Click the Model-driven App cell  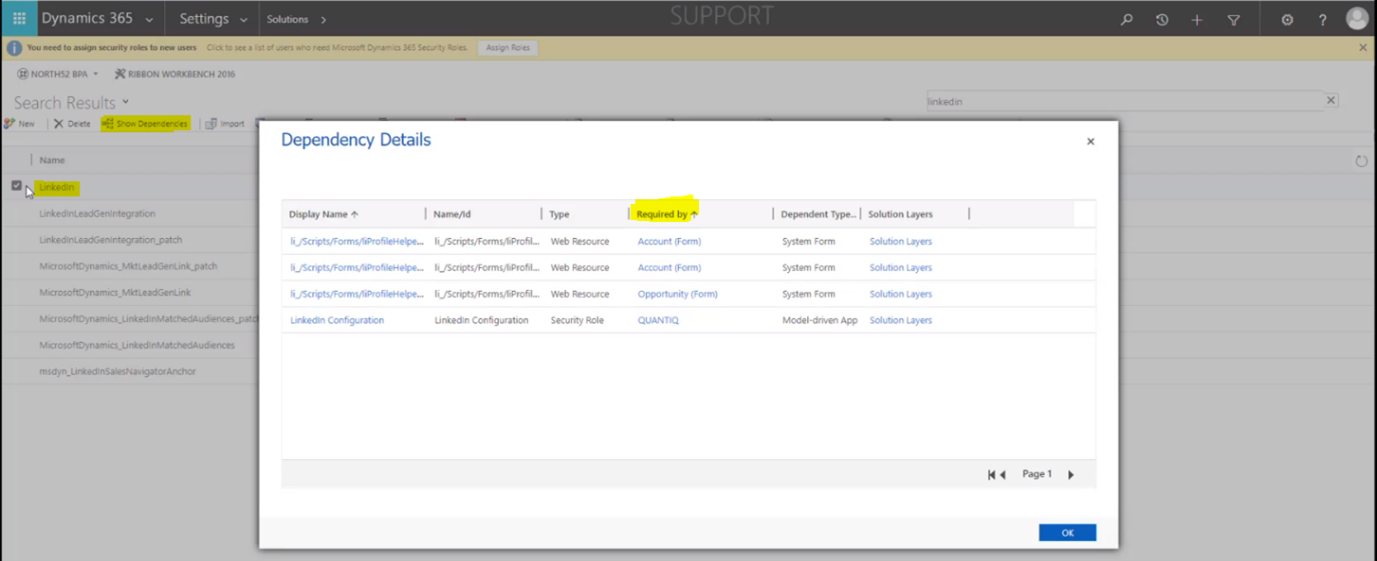pos(819,320)
